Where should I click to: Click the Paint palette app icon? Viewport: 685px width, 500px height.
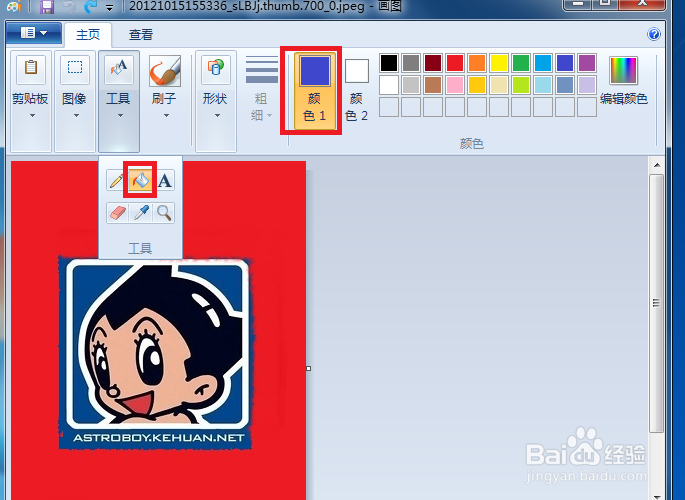13,6
